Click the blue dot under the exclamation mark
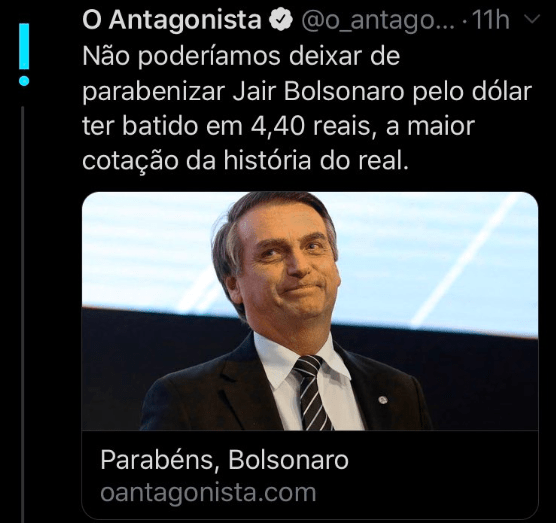The height and width of the screenshot is (523, 556). click(24, 81)
